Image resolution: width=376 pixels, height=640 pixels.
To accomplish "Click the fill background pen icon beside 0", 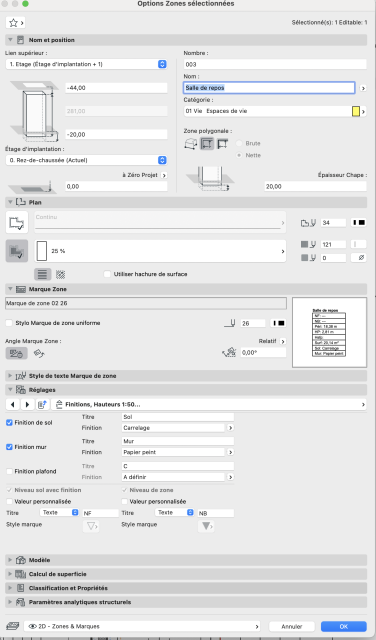I will [308, 258].
